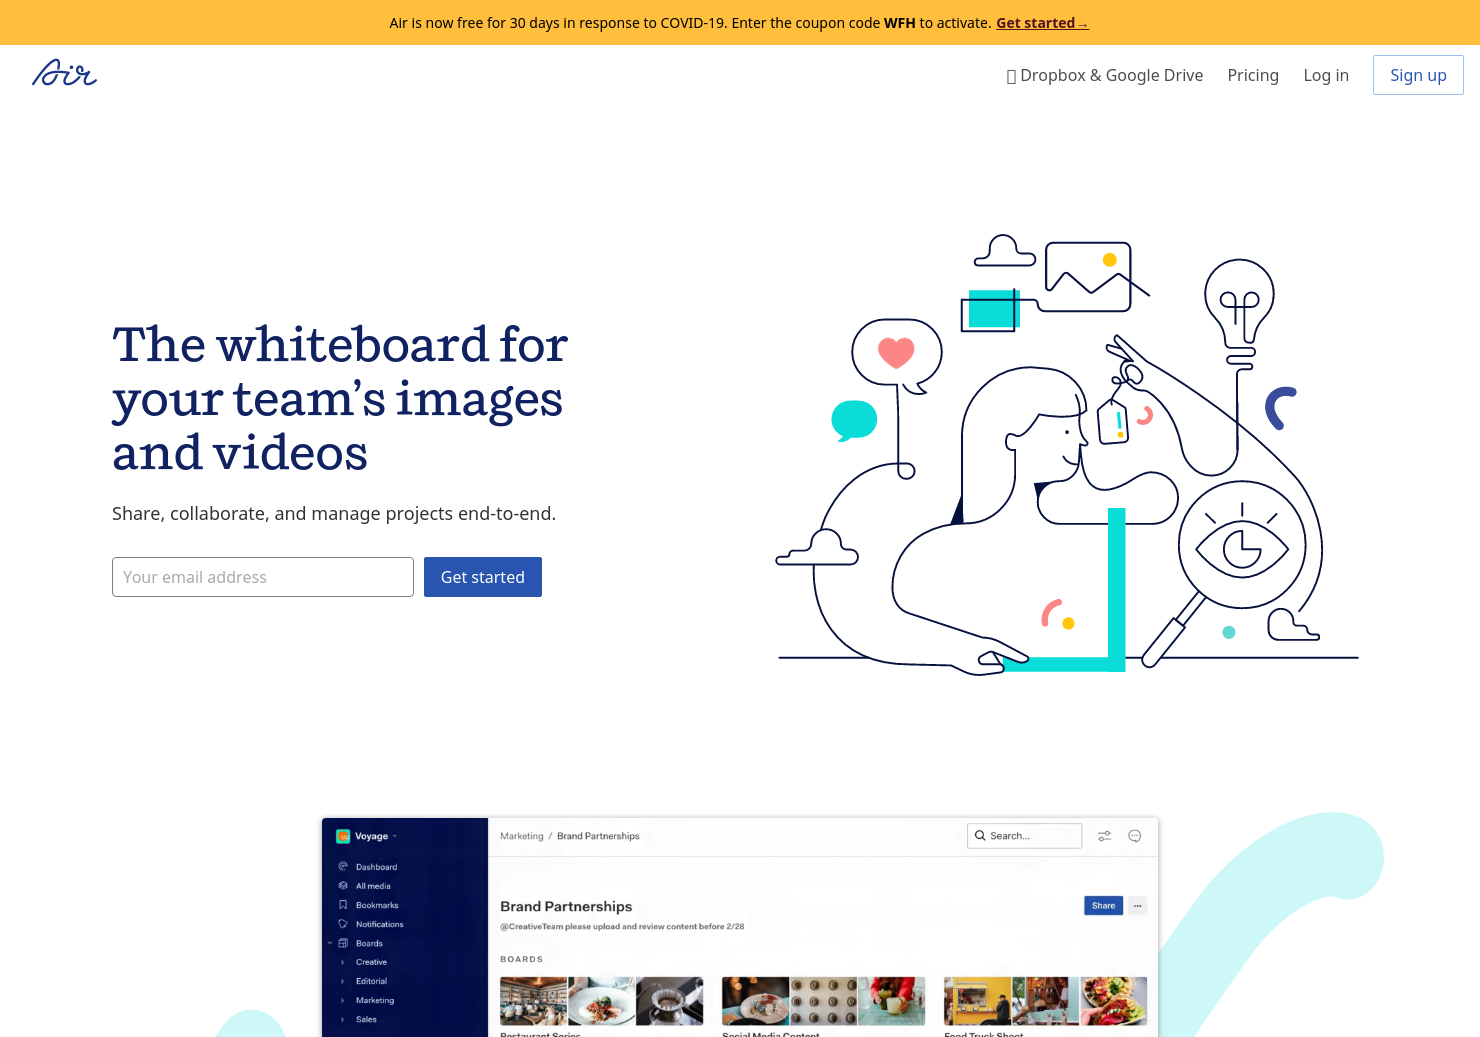Click the Voyage workspace logo icon
The image size is (1480, 1037).
tap(343, 836)
